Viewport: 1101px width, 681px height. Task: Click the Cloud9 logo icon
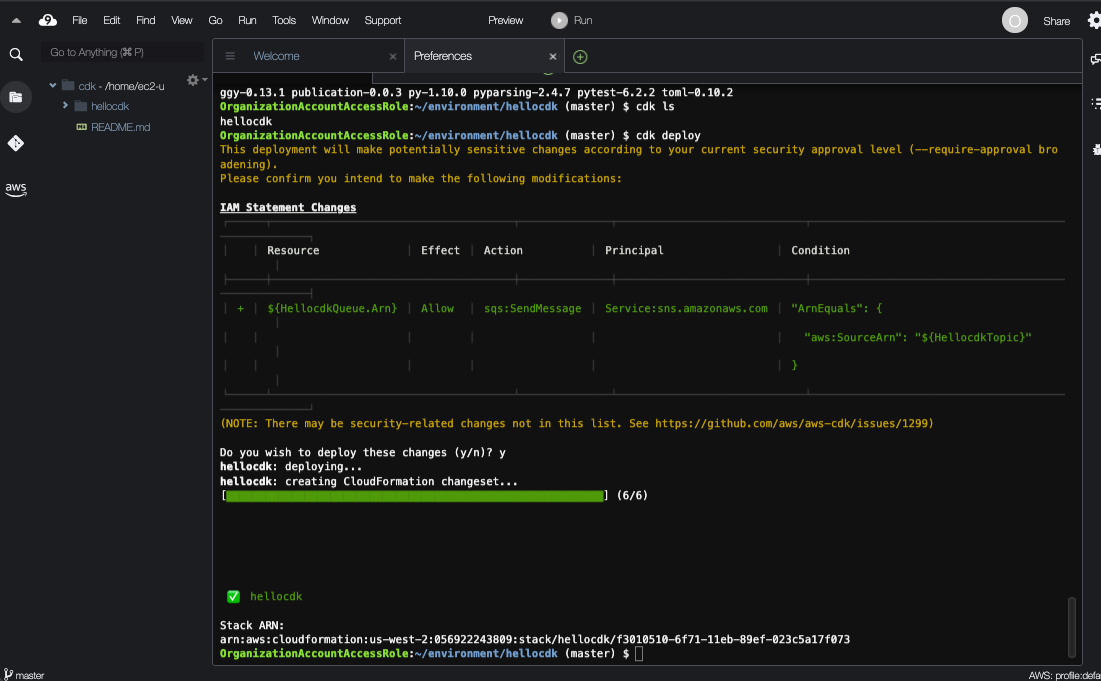(x=48, y=20)
